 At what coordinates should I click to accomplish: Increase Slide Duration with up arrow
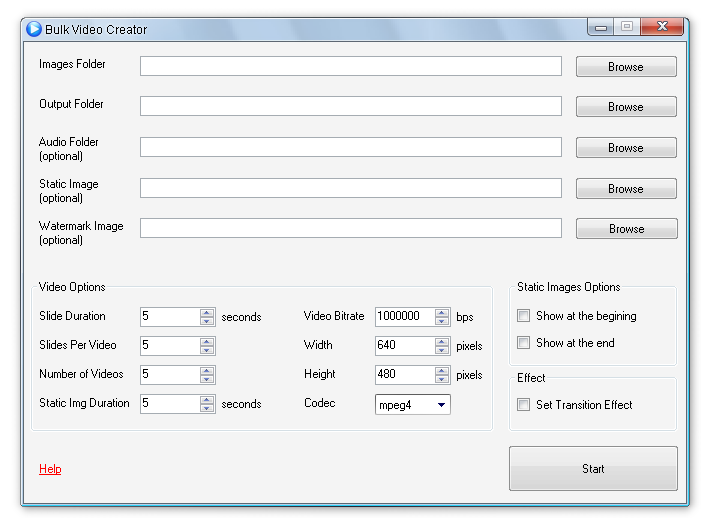(207, 312)
